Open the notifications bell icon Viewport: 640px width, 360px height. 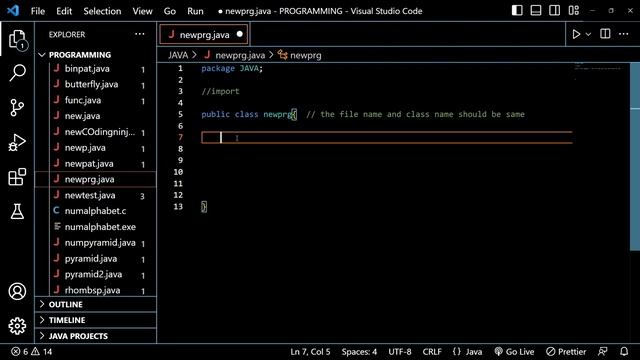point(624,352)
